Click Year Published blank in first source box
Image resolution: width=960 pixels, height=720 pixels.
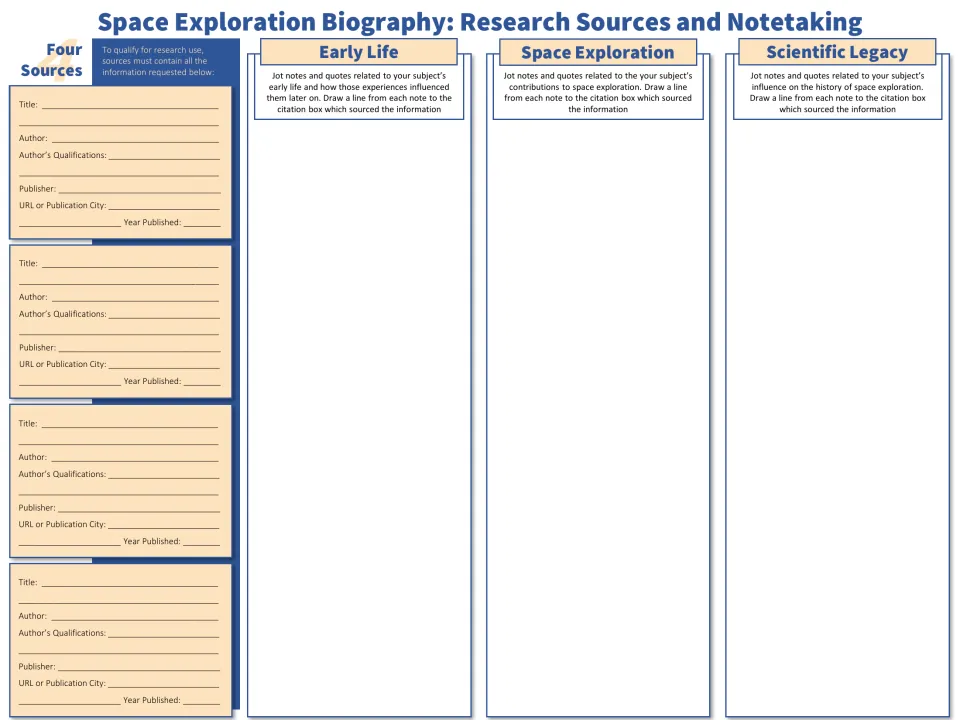click(202, 222)
